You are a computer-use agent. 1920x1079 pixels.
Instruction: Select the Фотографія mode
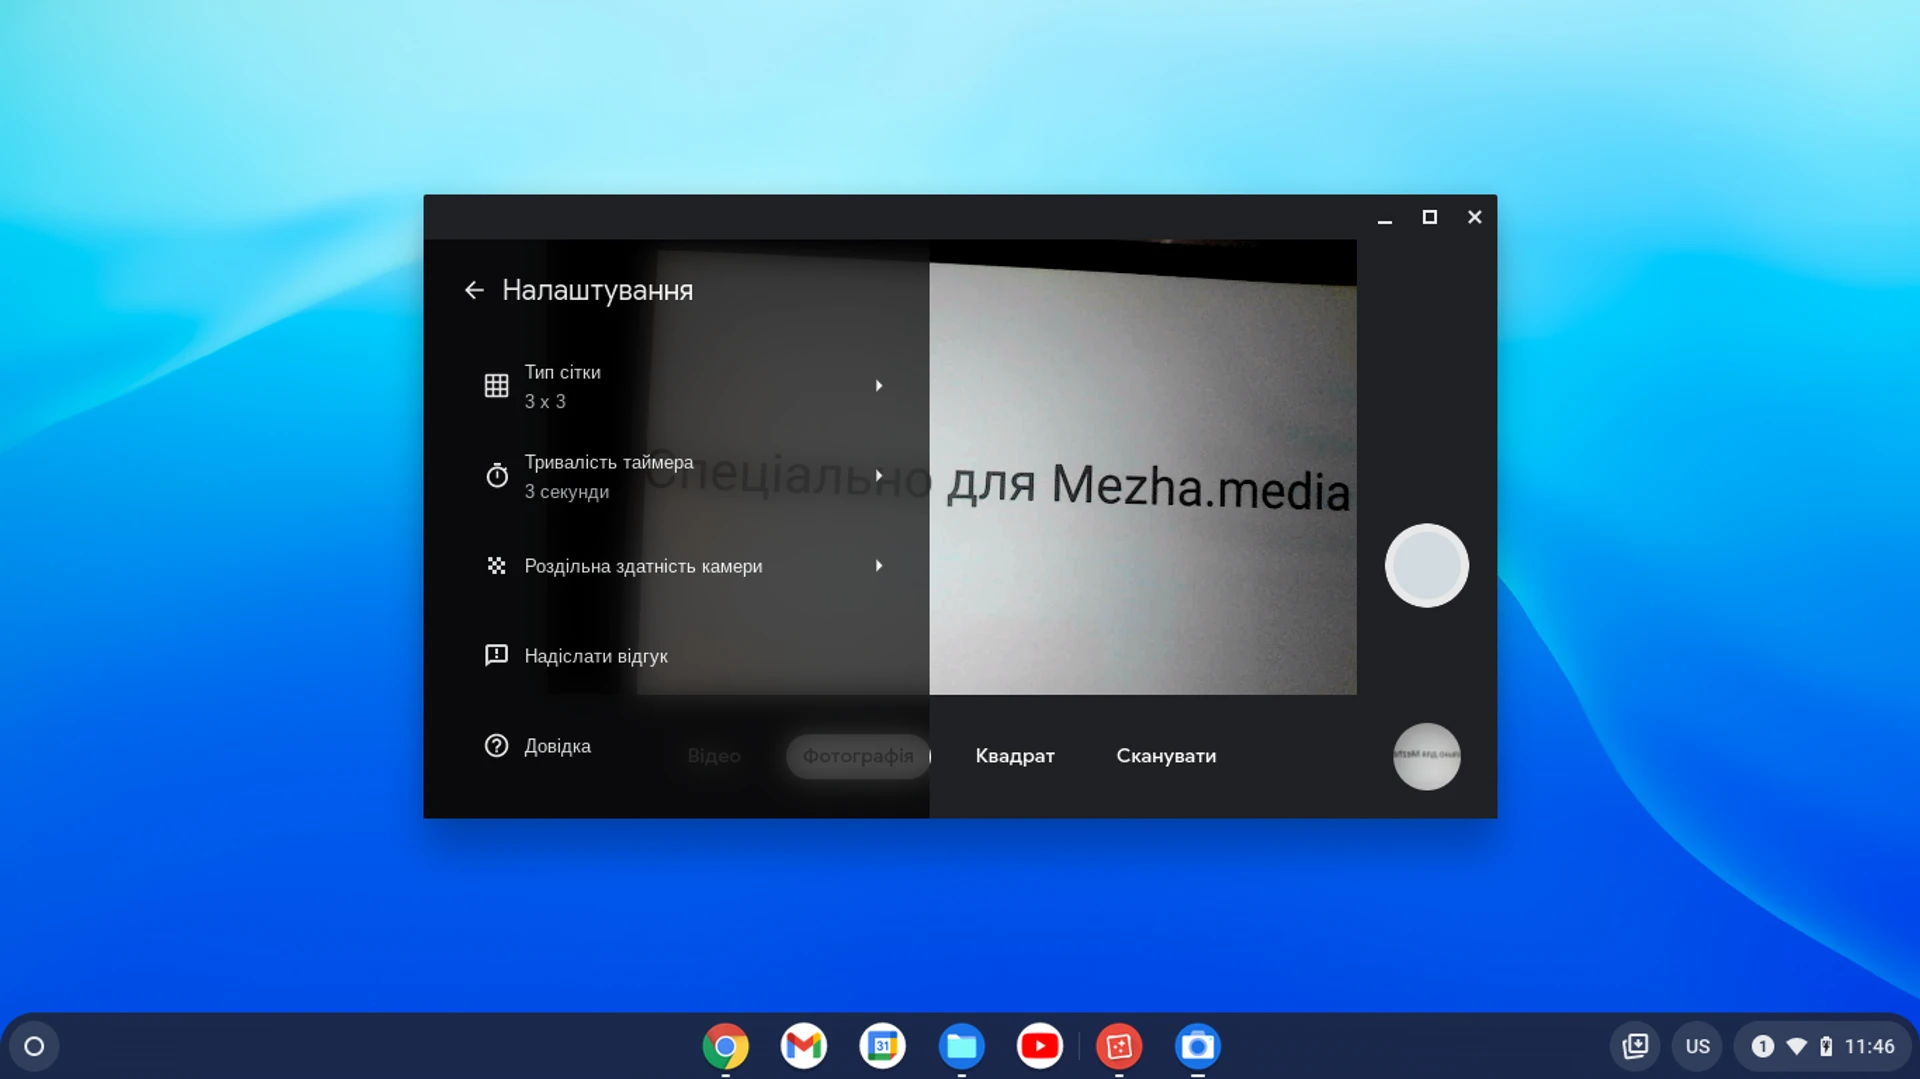[858, 756]
